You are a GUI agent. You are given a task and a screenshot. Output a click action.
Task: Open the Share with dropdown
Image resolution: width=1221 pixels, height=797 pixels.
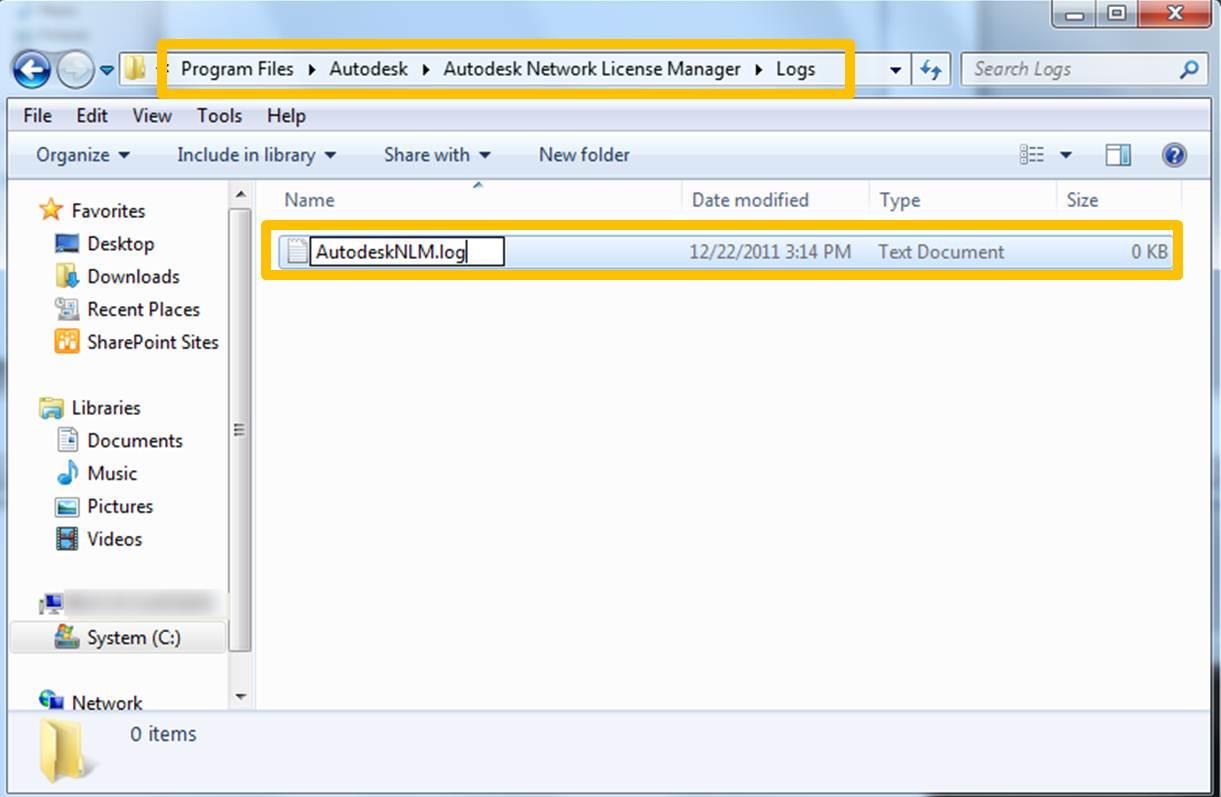[x=437, y=155]
